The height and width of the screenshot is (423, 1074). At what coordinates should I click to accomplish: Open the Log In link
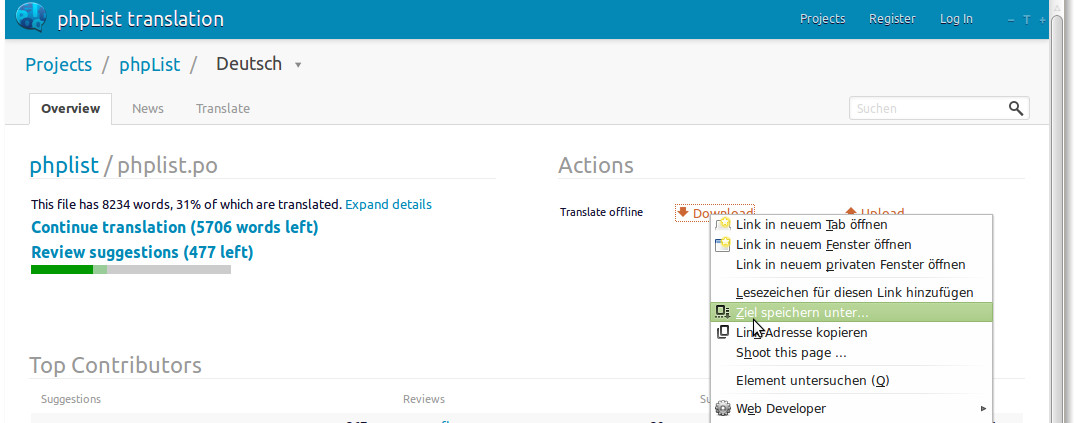point(956,19)
